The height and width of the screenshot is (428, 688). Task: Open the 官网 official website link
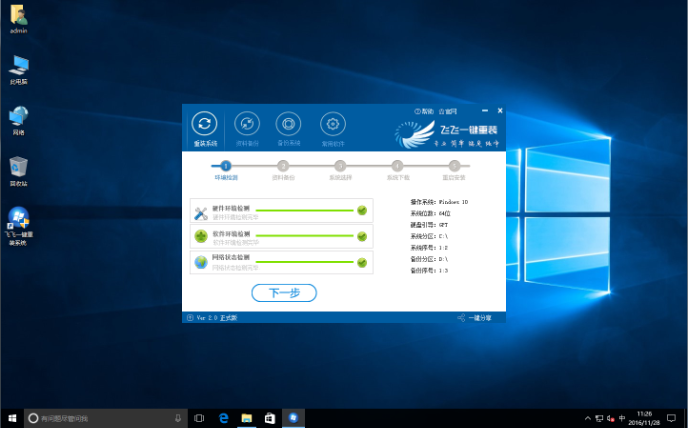448,111
